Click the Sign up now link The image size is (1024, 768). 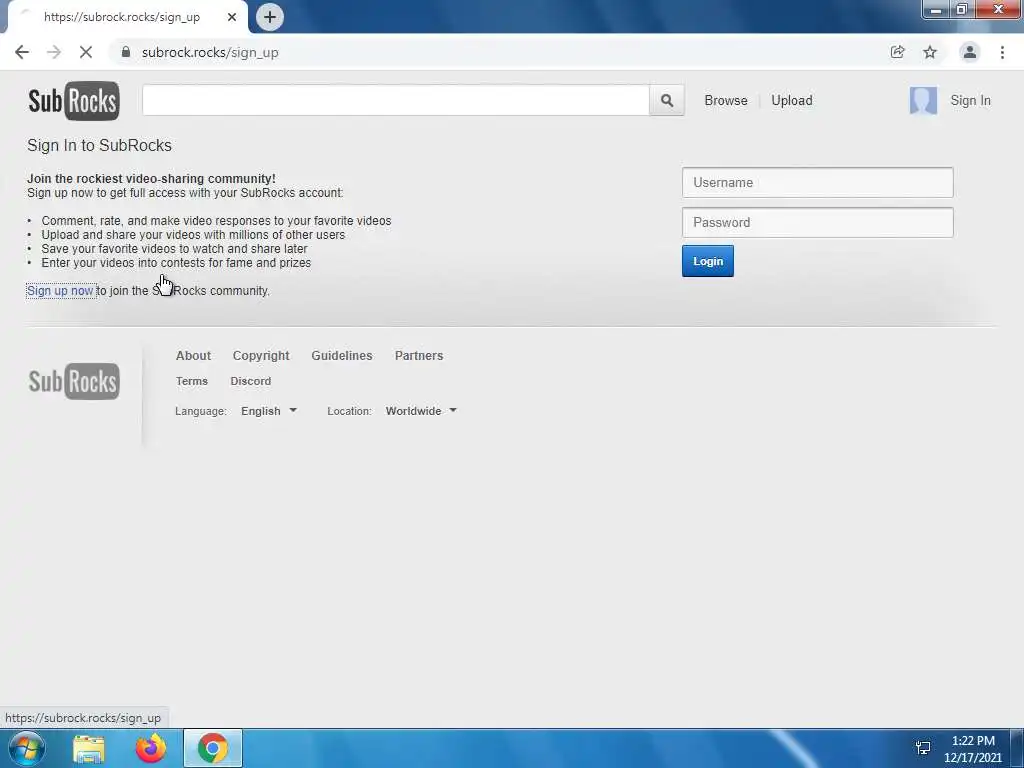(61, 291)
